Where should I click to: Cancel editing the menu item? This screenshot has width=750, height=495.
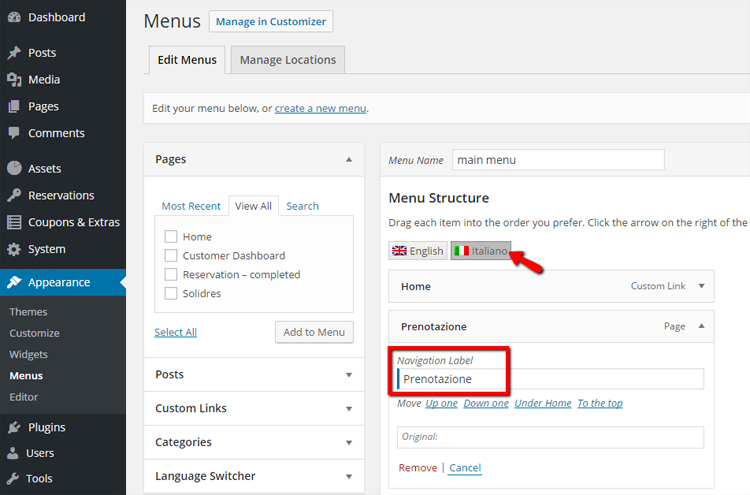click(x=465, y=468)
